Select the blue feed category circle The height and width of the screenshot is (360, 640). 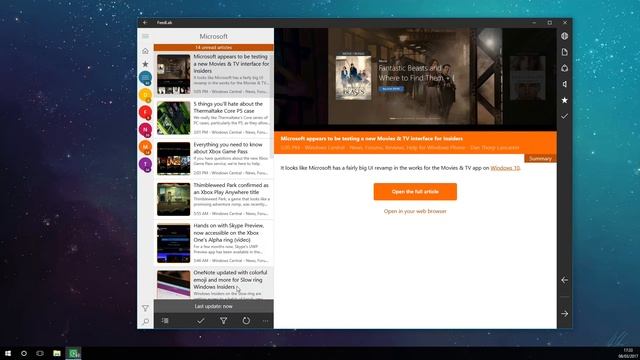click(x=145, y=78)
